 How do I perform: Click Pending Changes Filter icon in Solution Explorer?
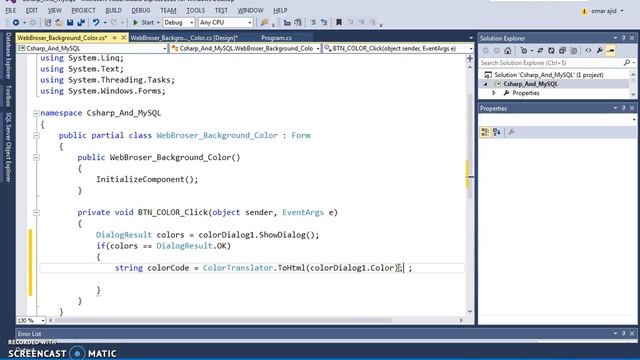(524, 51)
